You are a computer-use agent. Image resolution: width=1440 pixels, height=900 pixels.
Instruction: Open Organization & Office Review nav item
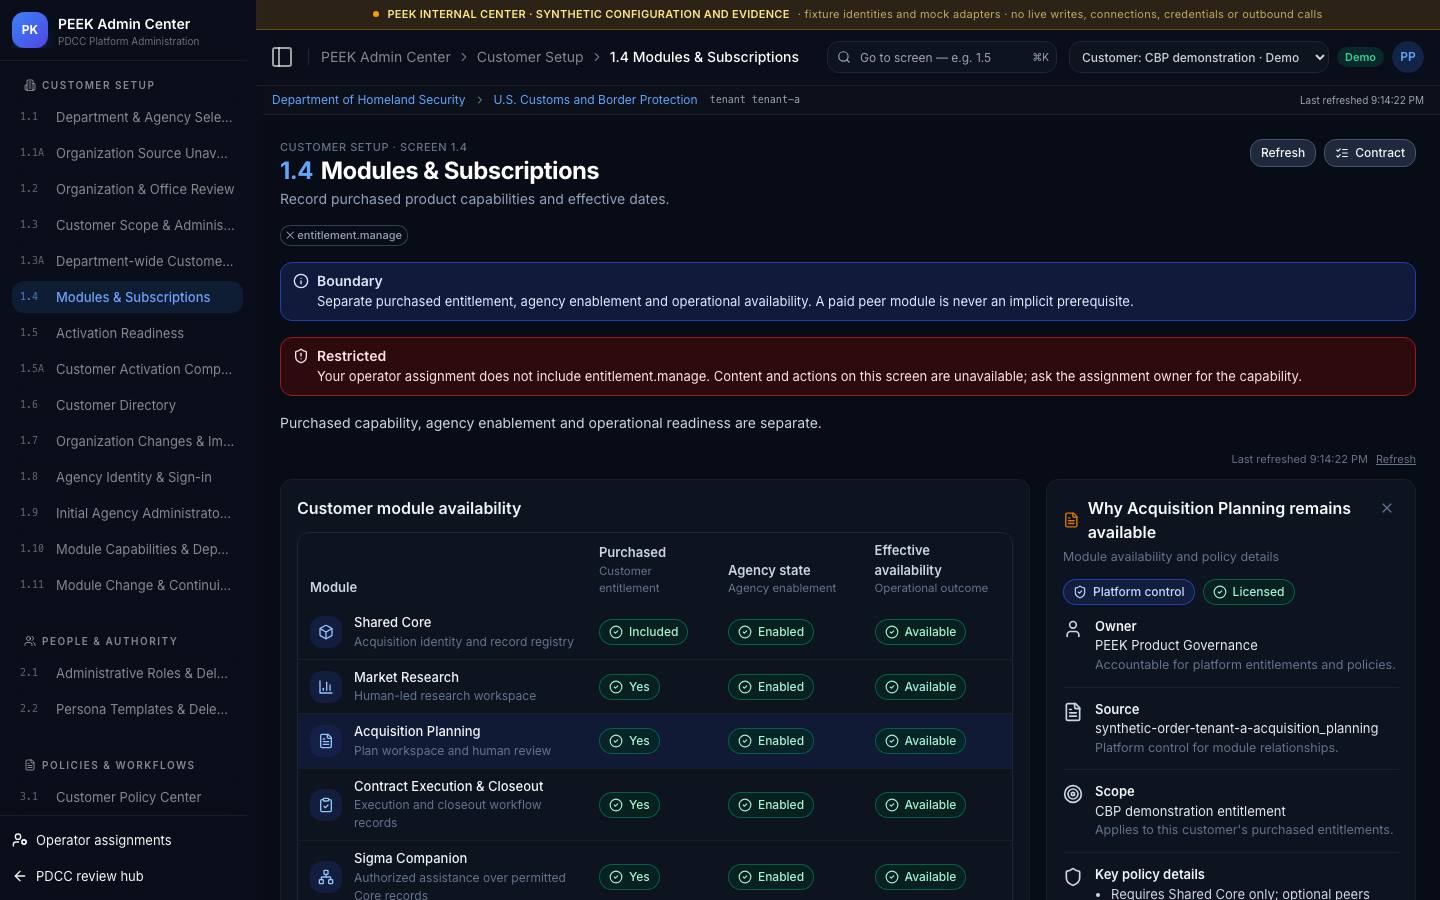(x=128, y=189)
